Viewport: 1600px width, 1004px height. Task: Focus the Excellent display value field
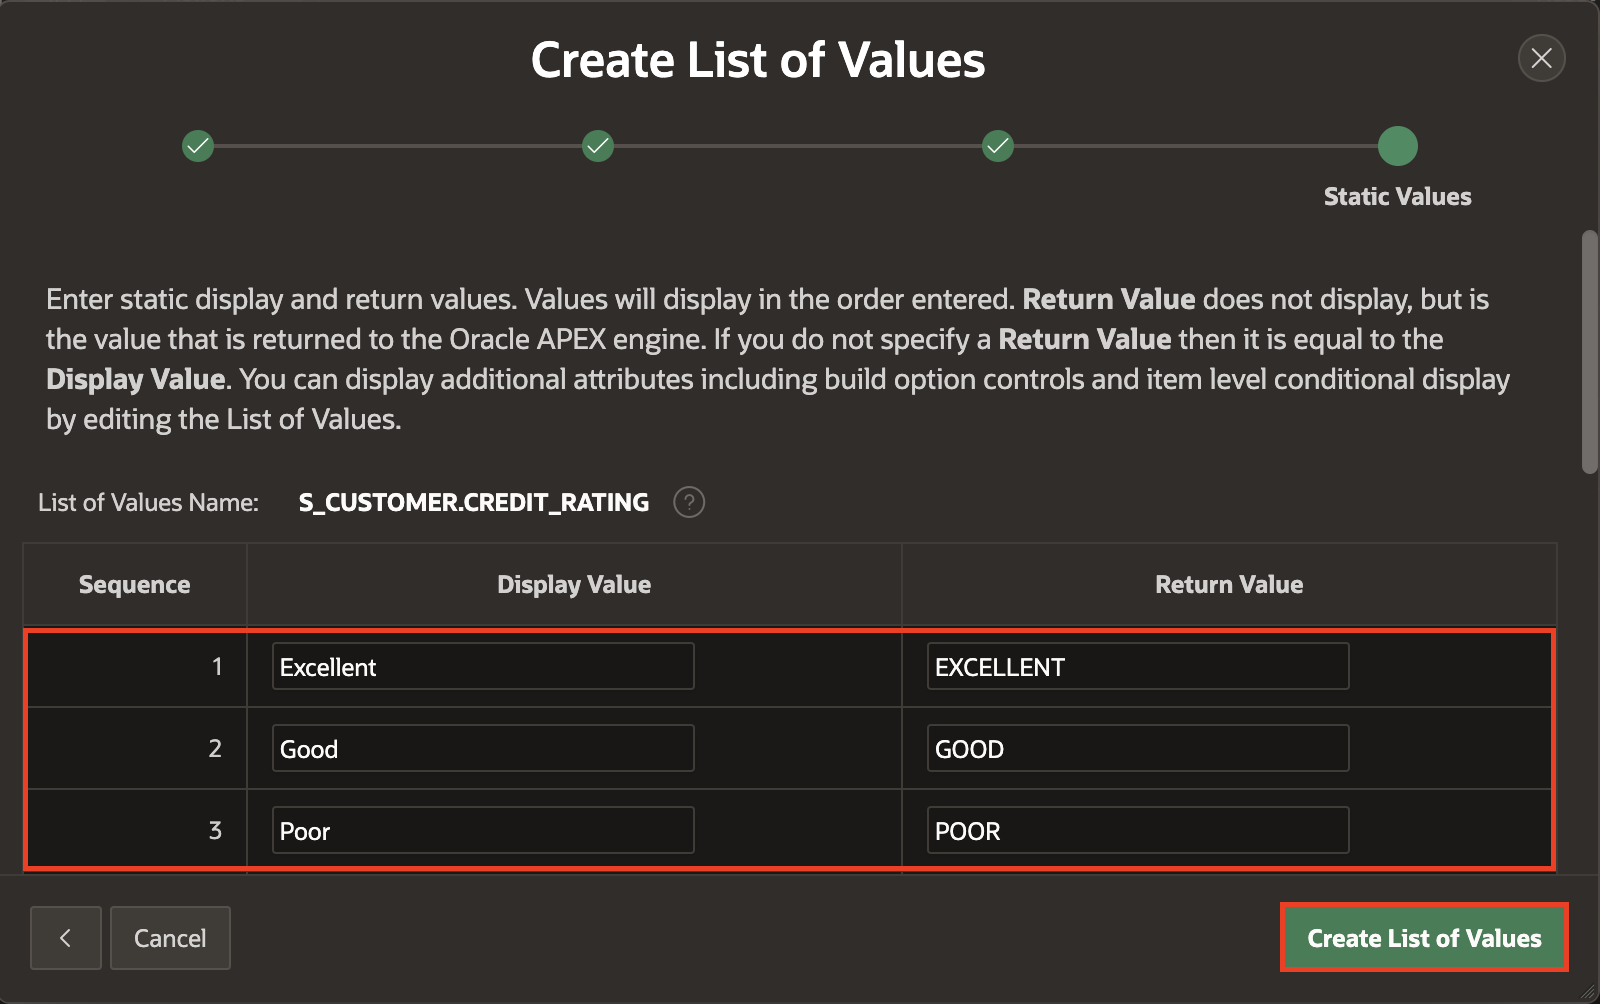(x=483, y=666)
